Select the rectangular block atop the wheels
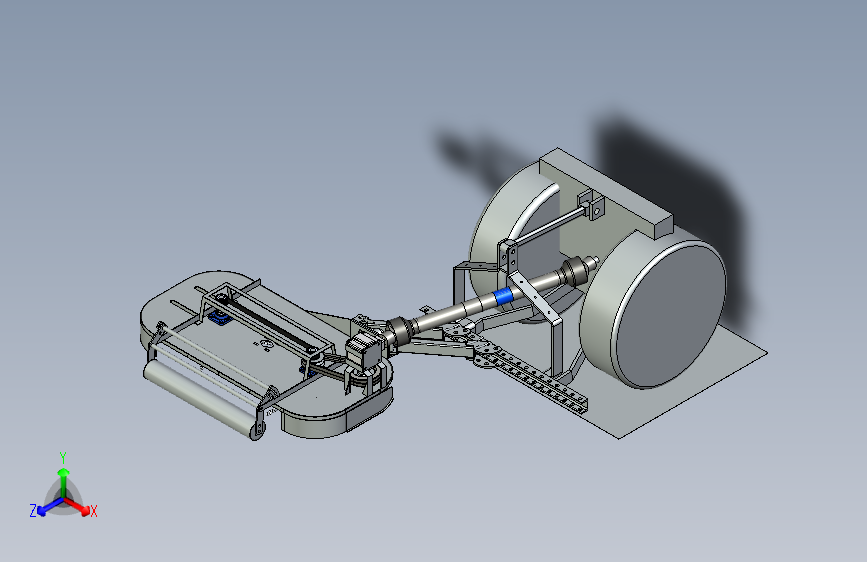Image resolution: width=867 pixels, height=562 pixels. [605, 193]
